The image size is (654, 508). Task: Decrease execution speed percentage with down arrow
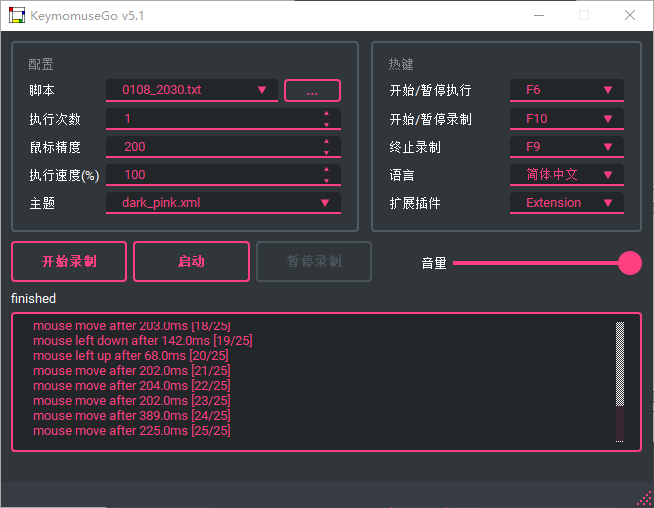[326, 180]
